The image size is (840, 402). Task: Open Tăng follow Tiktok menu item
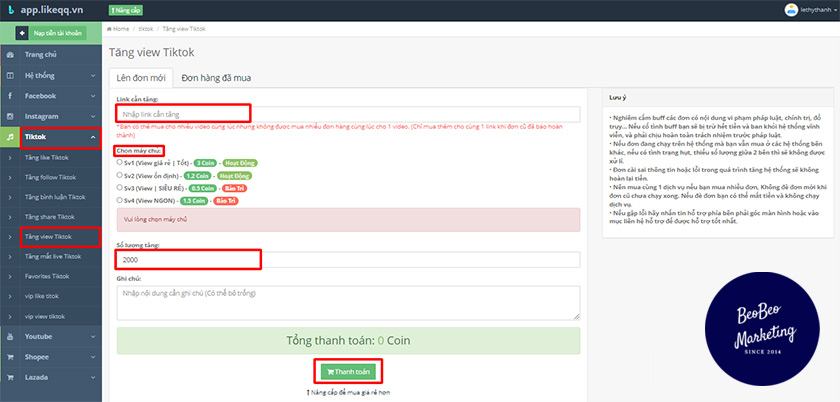[52, 176]
